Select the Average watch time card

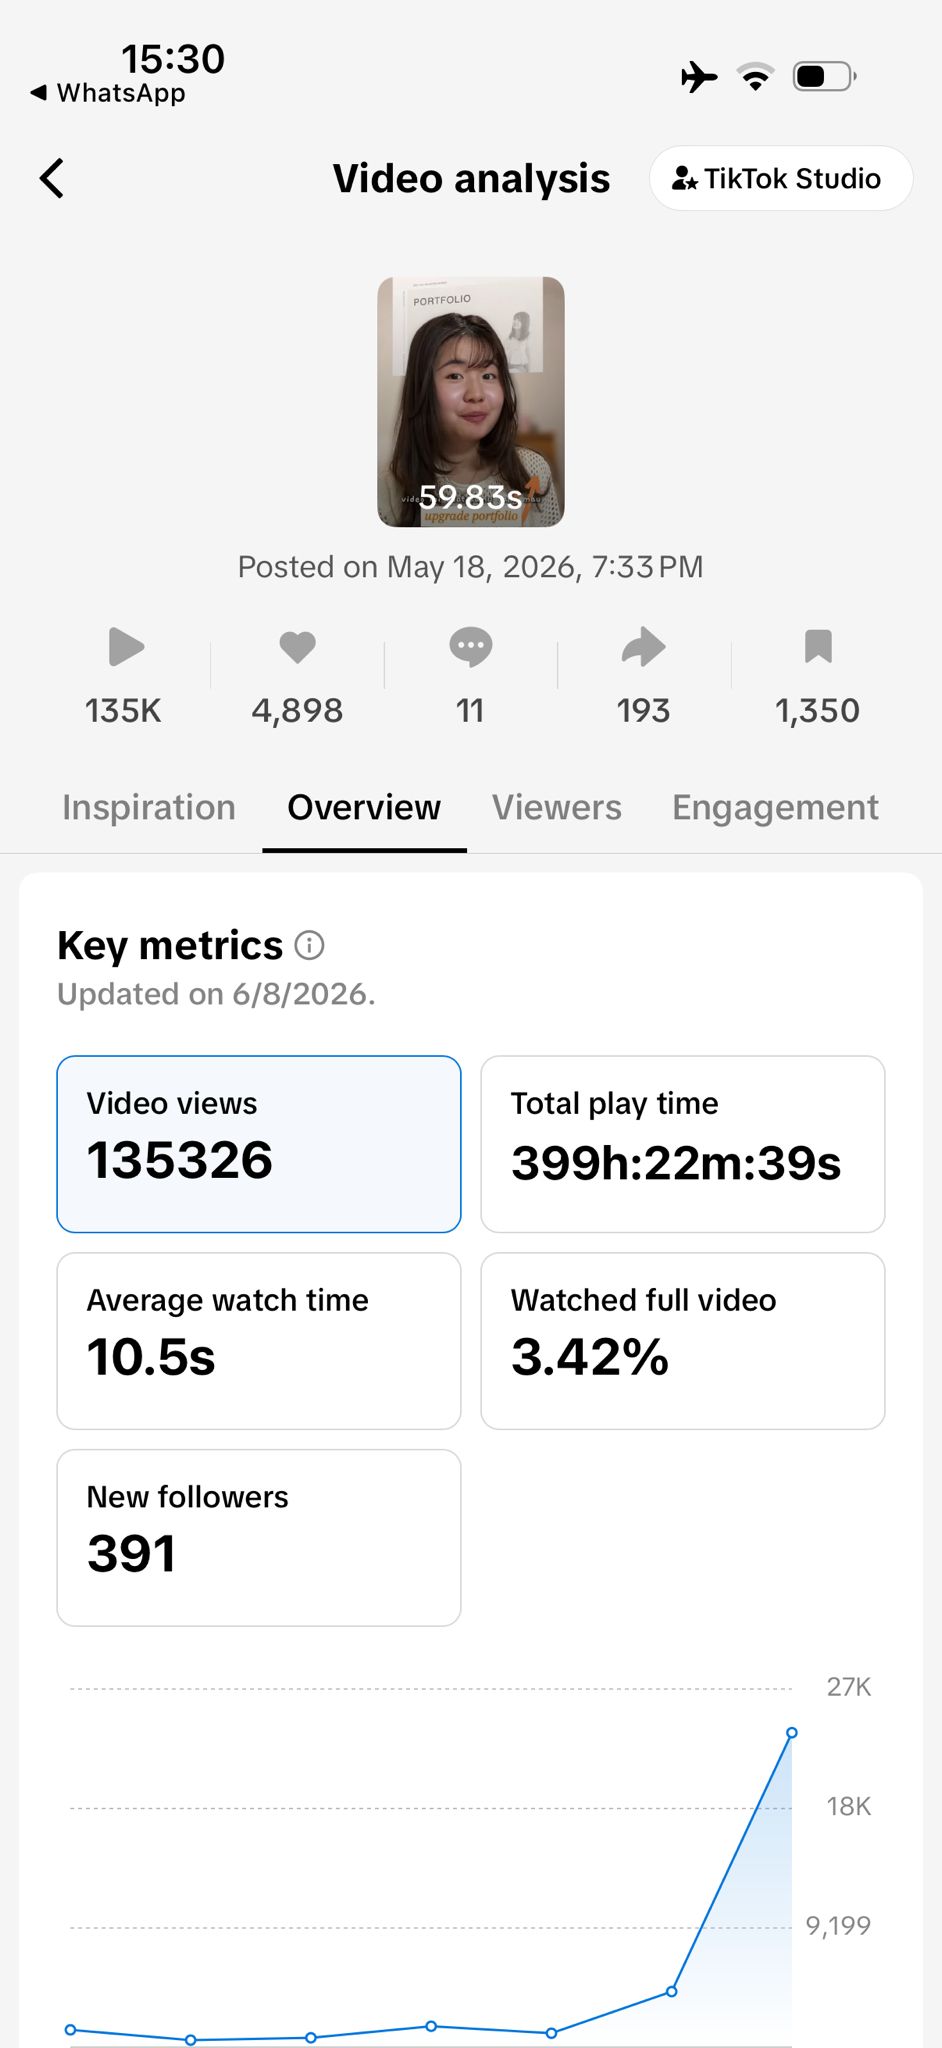pos(259,1341)
